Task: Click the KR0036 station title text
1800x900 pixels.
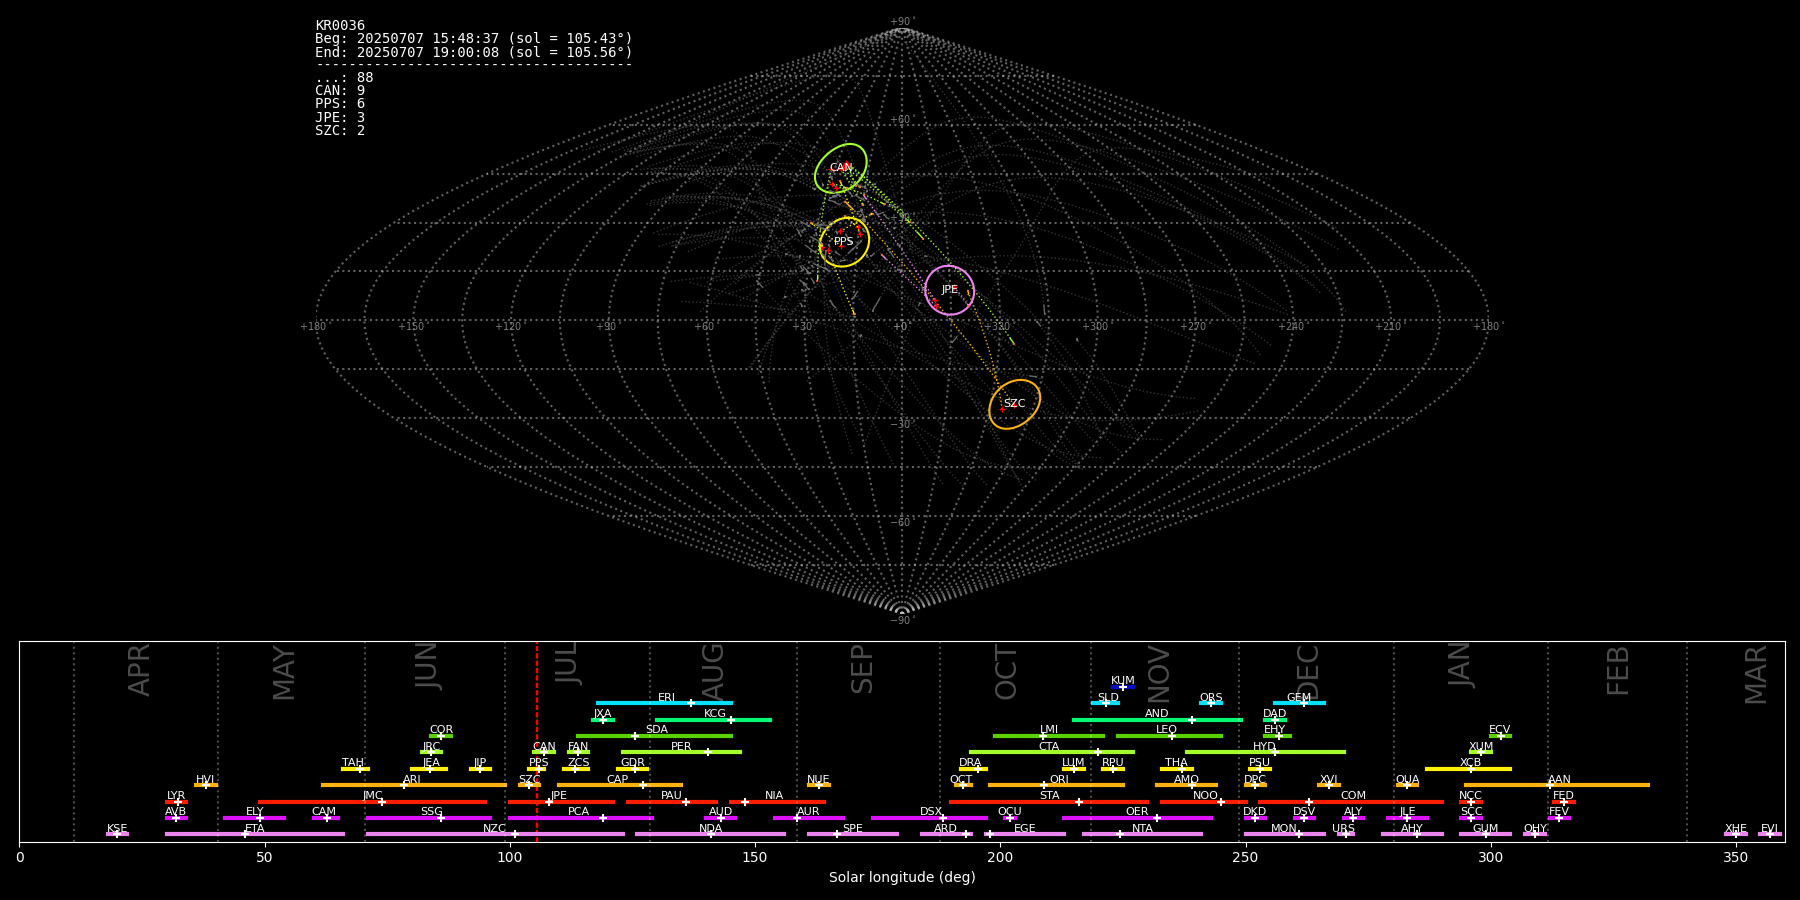Action: tap(340, 26)
